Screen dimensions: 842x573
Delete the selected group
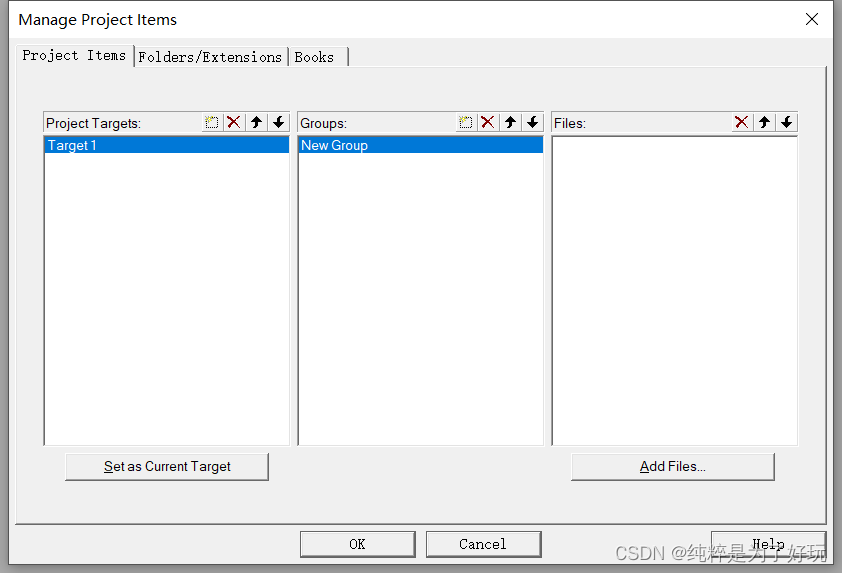click(x=488, y=122)
